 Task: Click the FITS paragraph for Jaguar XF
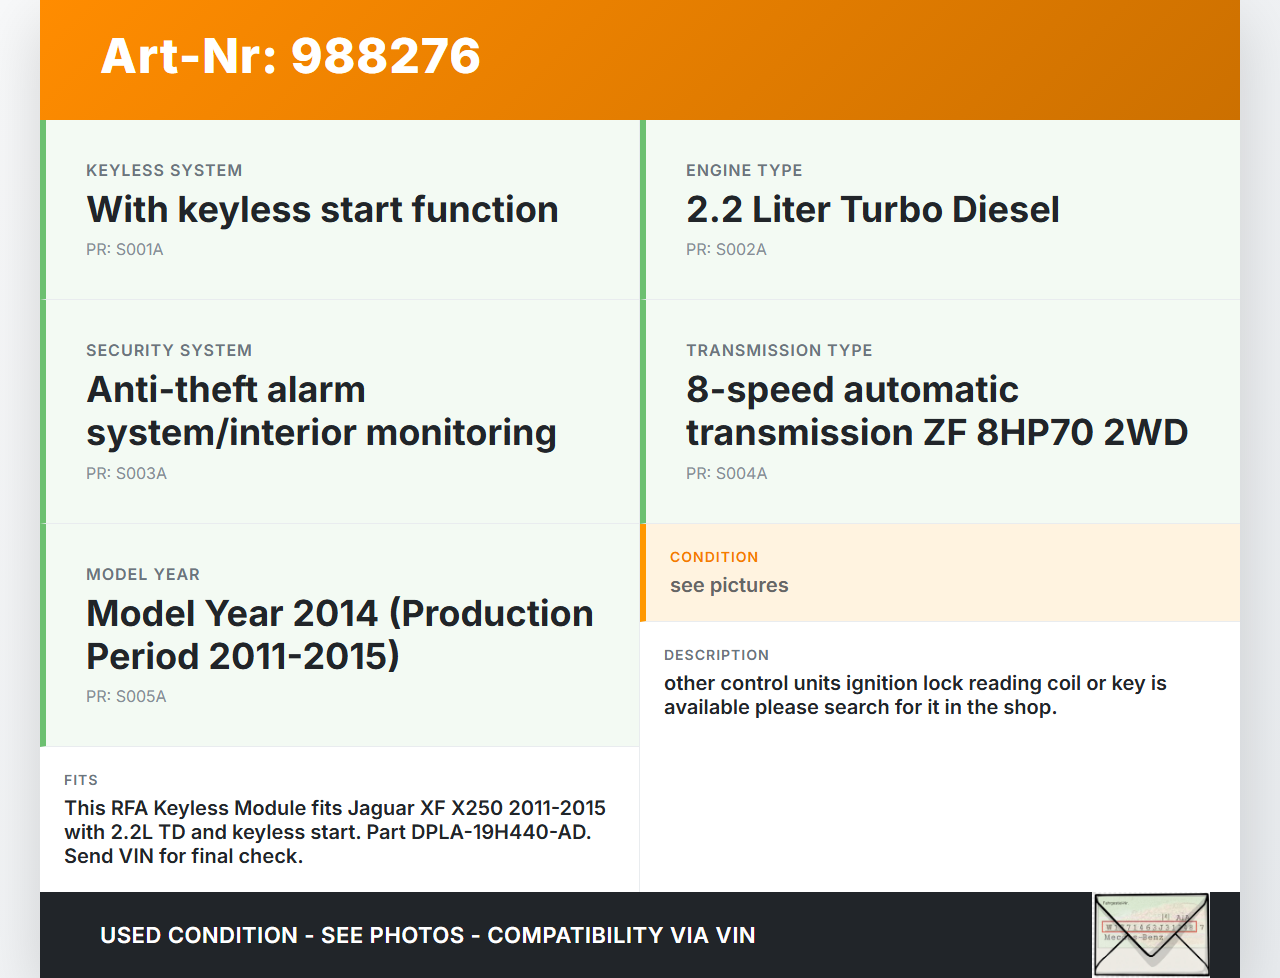[335, 832]
